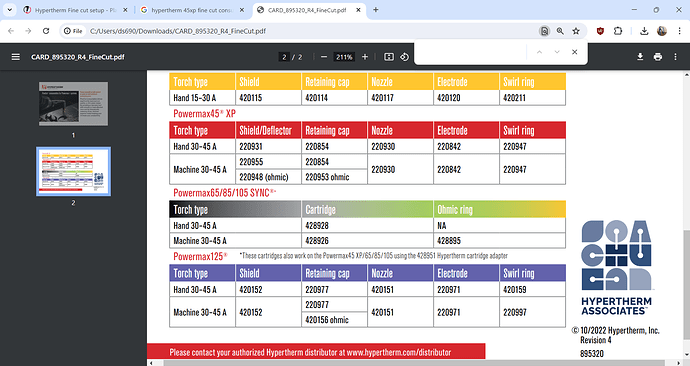View site information File chip
690x366 pixels.
(x=73, y=31)
